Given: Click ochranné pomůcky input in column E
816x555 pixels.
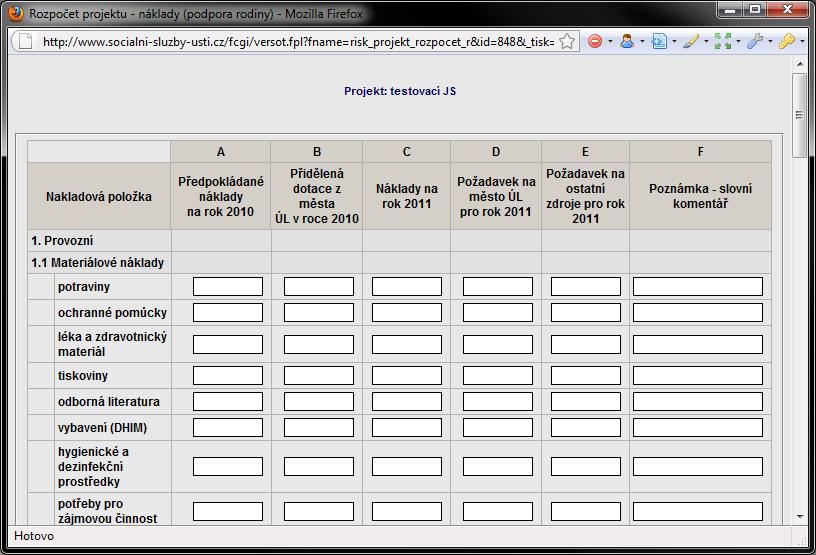Looking at the screenshot, I should (x=586, y=312).
